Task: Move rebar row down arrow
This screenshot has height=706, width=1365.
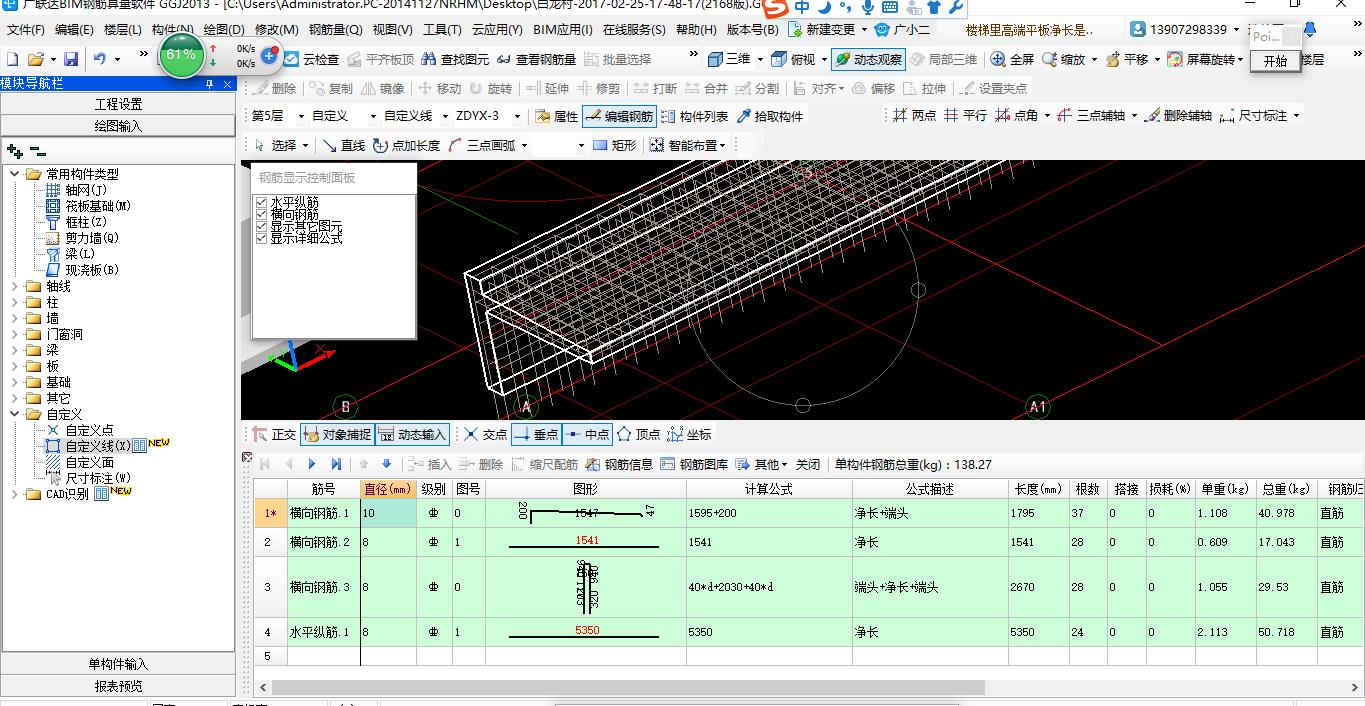Action: click(x=387, y=465)
